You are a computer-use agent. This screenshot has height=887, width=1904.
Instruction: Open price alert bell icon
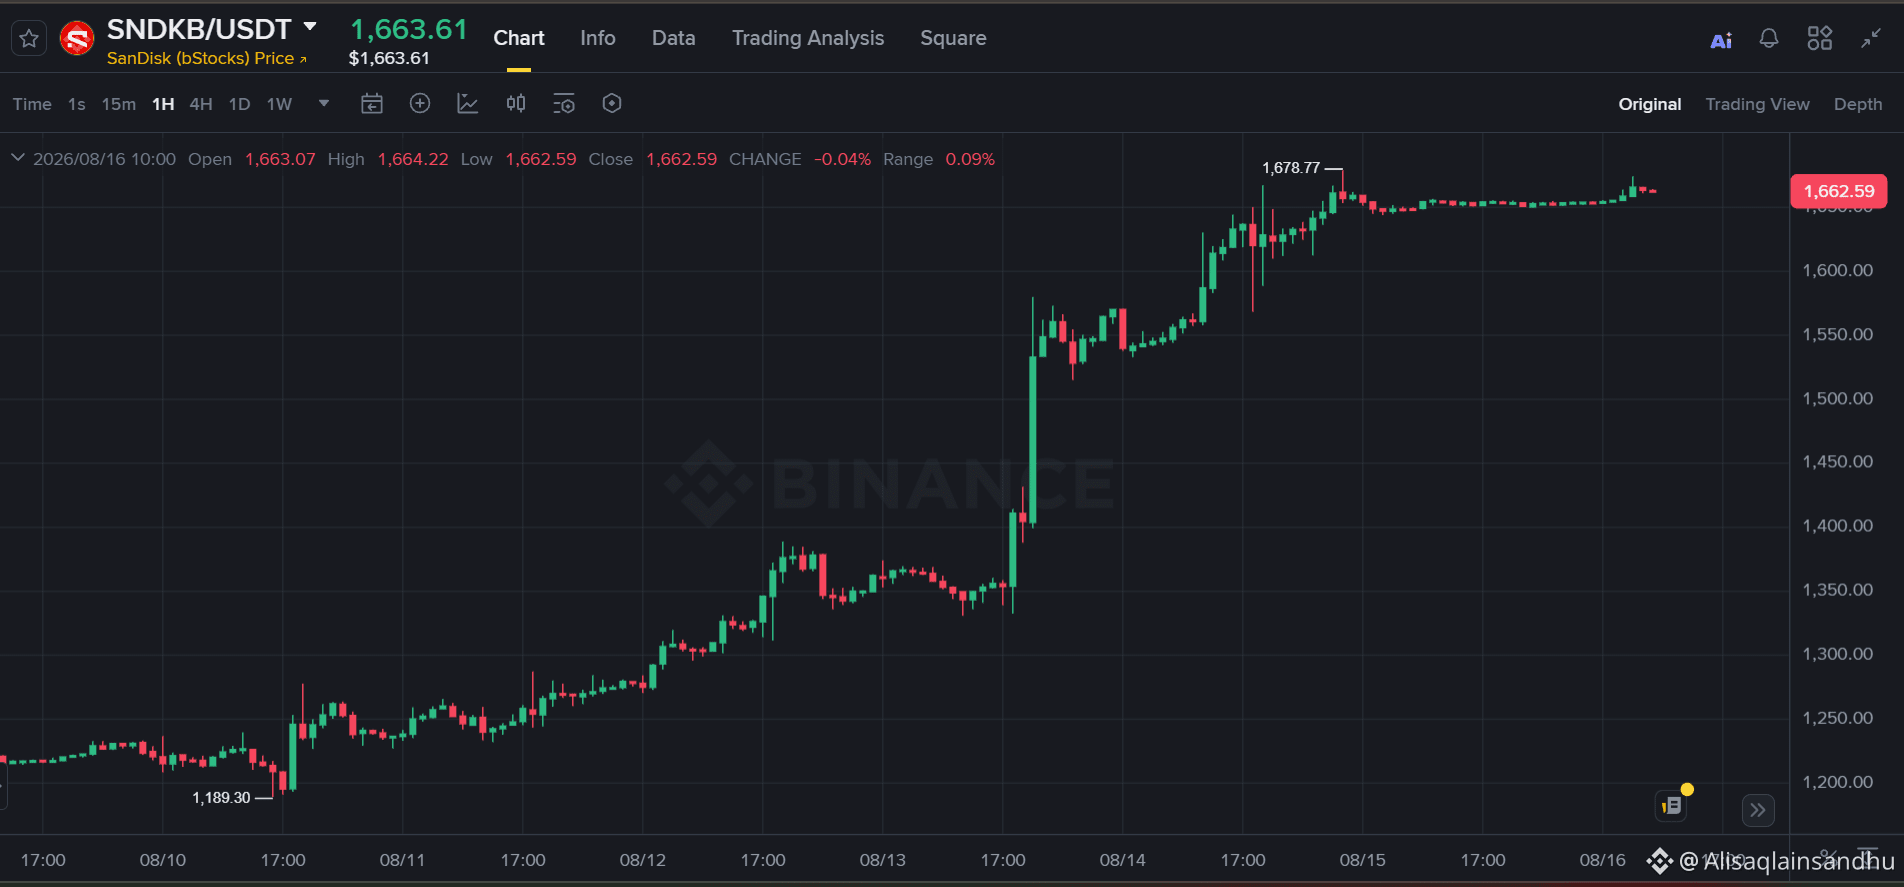coord(1769,38)
